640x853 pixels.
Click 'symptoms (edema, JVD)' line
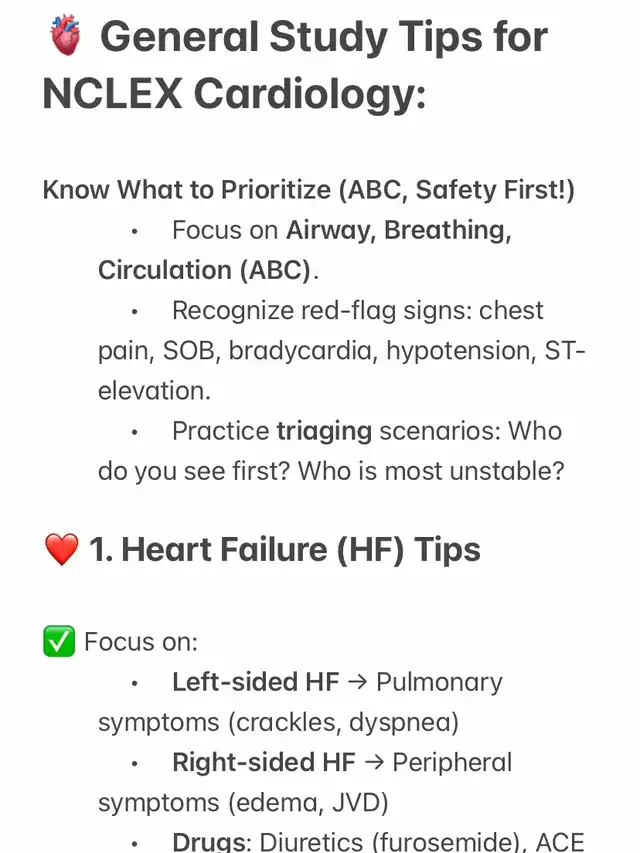point(243,803)
